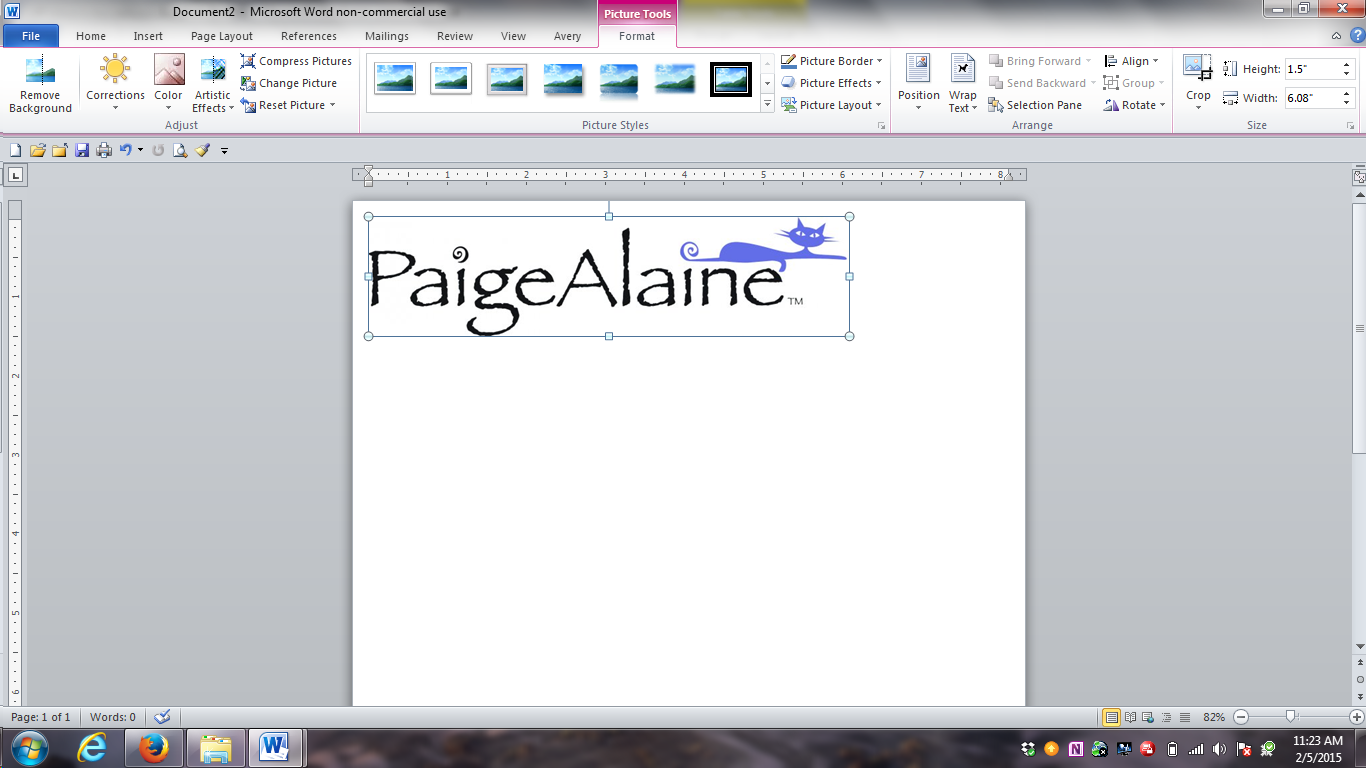Click Change Picture in Adjust group

297,83
